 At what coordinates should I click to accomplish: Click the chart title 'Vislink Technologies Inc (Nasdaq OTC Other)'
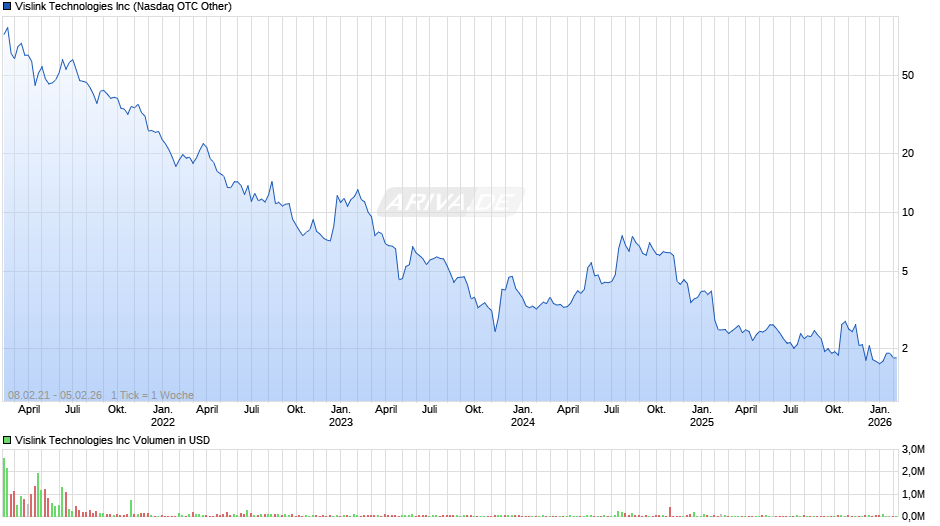pyautogui.click(x=123, y=7)
